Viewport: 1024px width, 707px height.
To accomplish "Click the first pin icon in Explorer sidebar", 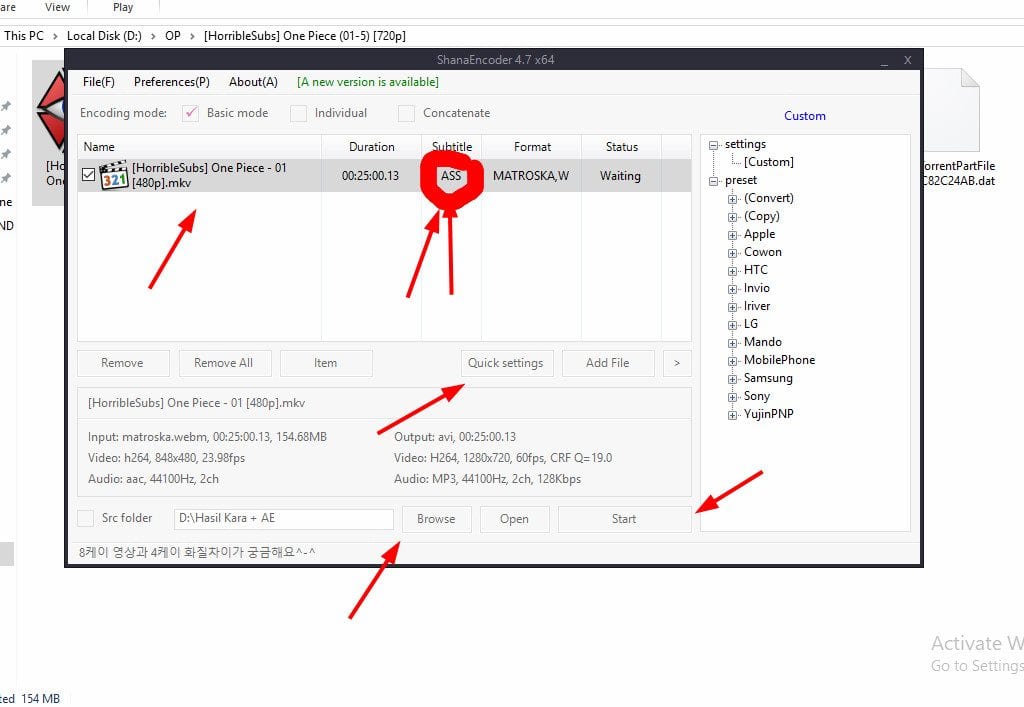I will 6,106.
